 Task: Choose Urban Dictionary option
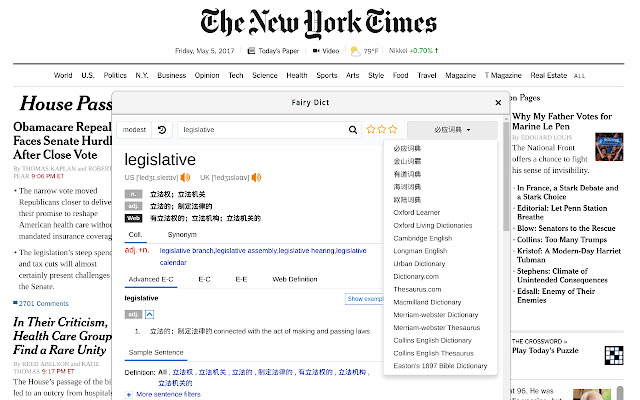coord(419,264)
